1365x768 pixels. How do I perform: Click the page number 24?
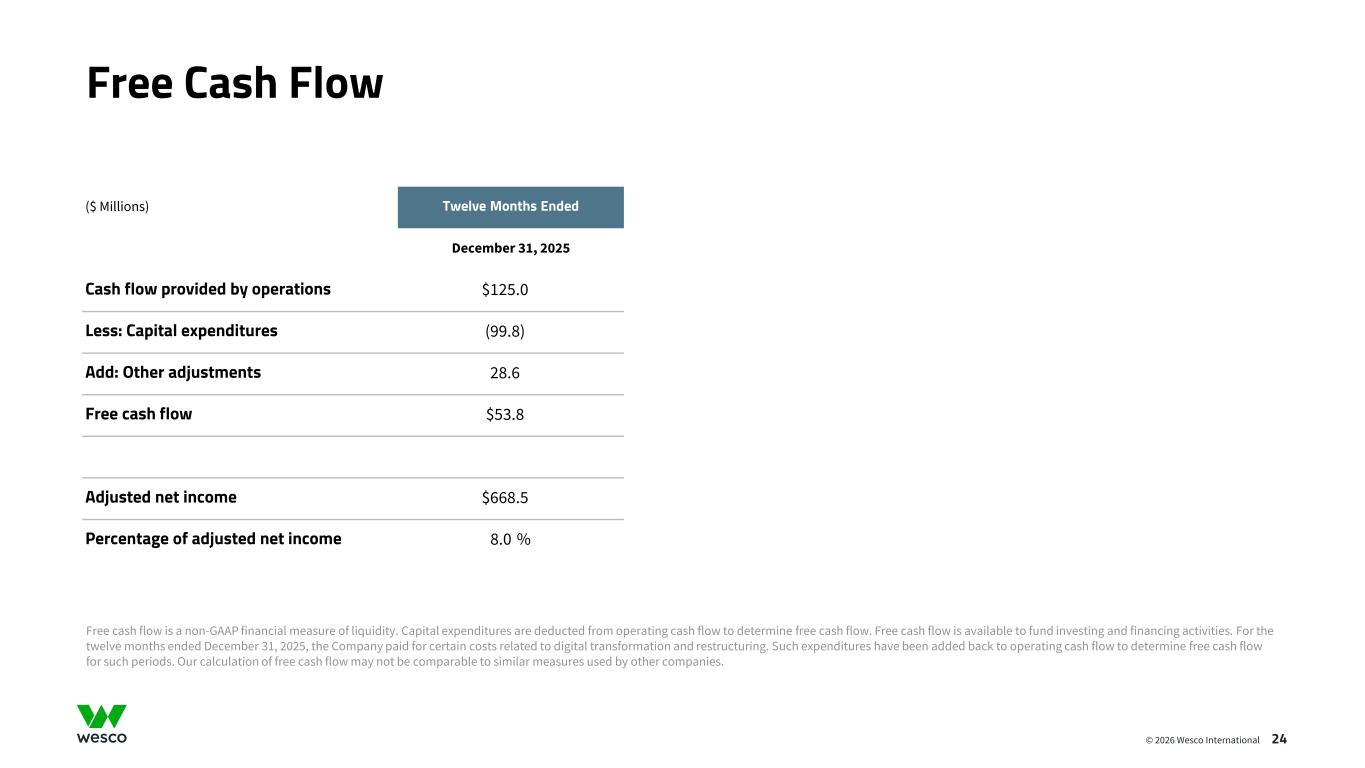tap(1279, 739)
